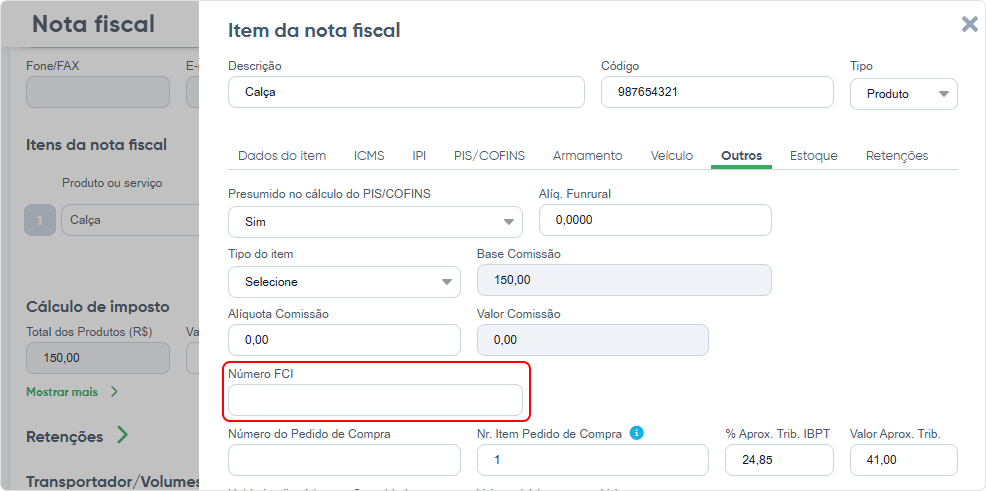
Task: Click the Mostrar mais link
Action: tap(62, 392)
